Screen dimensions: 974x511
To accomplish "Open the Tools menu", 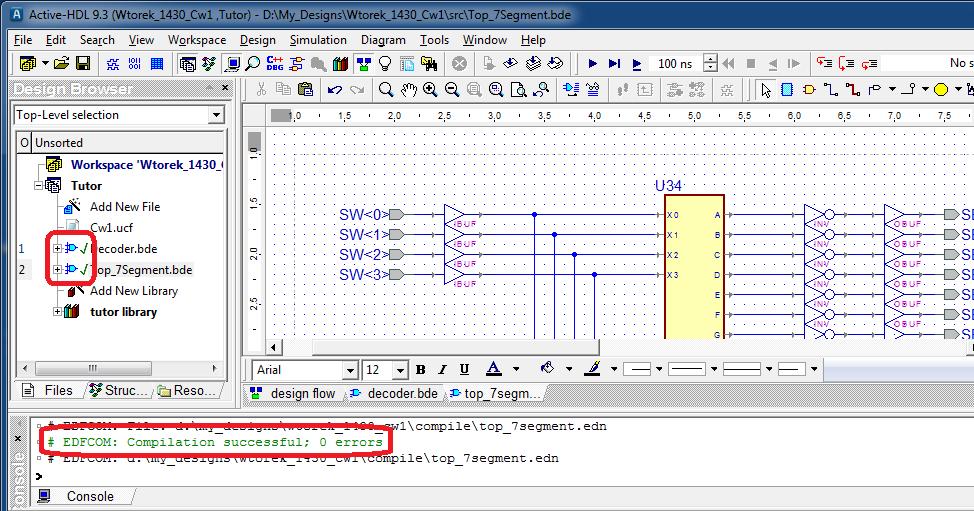I will (434, 40).
